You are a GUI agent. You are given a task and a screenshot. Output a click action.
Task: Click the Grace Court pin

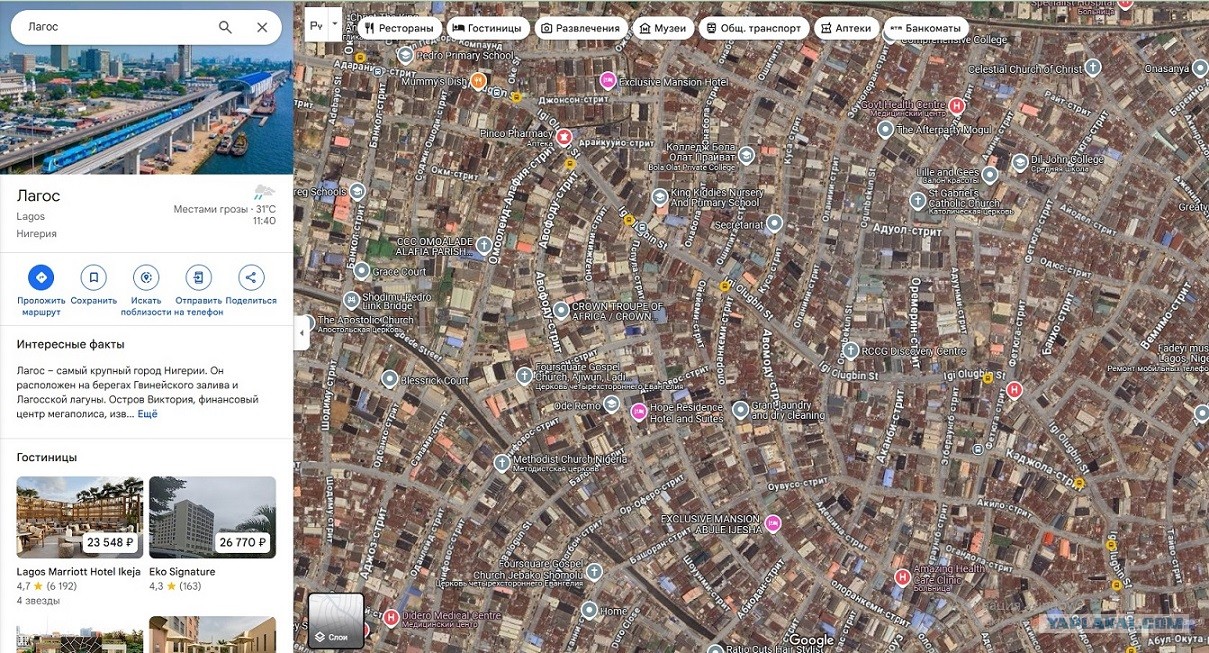[361, 270]
